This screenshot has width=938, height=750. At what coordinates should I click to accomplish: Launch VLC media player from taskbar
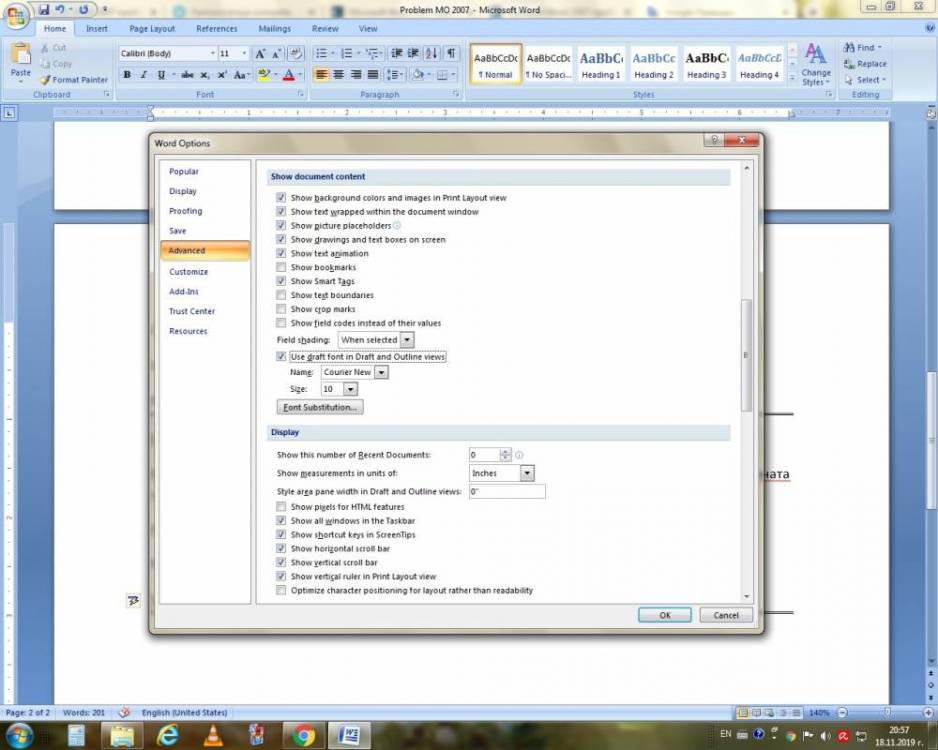212,735
